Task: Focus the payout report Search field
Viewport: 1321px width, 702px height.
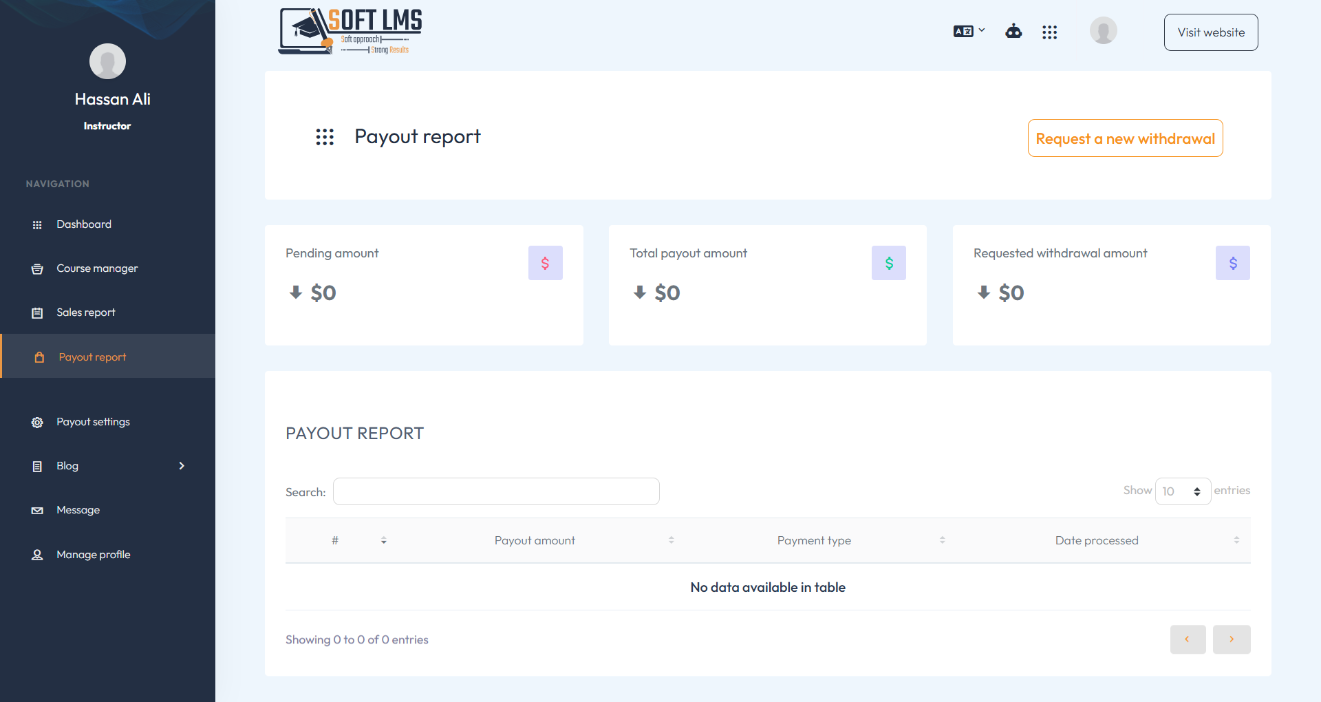Action: (496, 491)
